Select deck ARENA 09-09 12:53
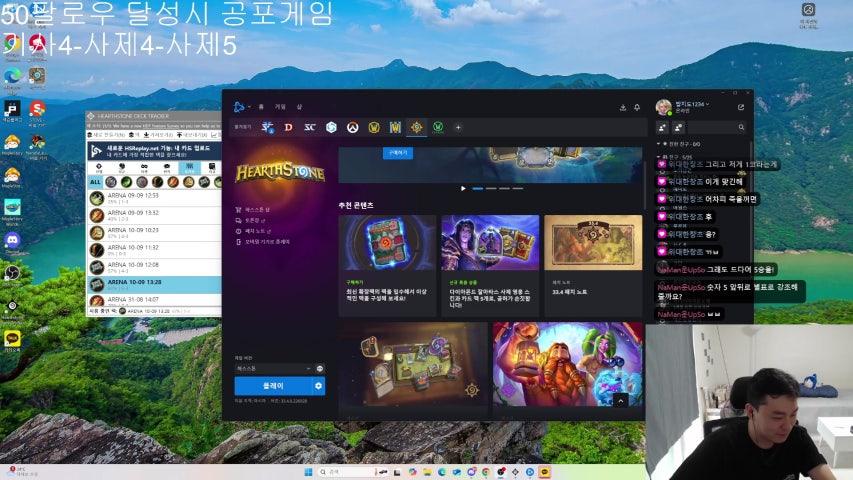The image size is (853, 480). 154,198
